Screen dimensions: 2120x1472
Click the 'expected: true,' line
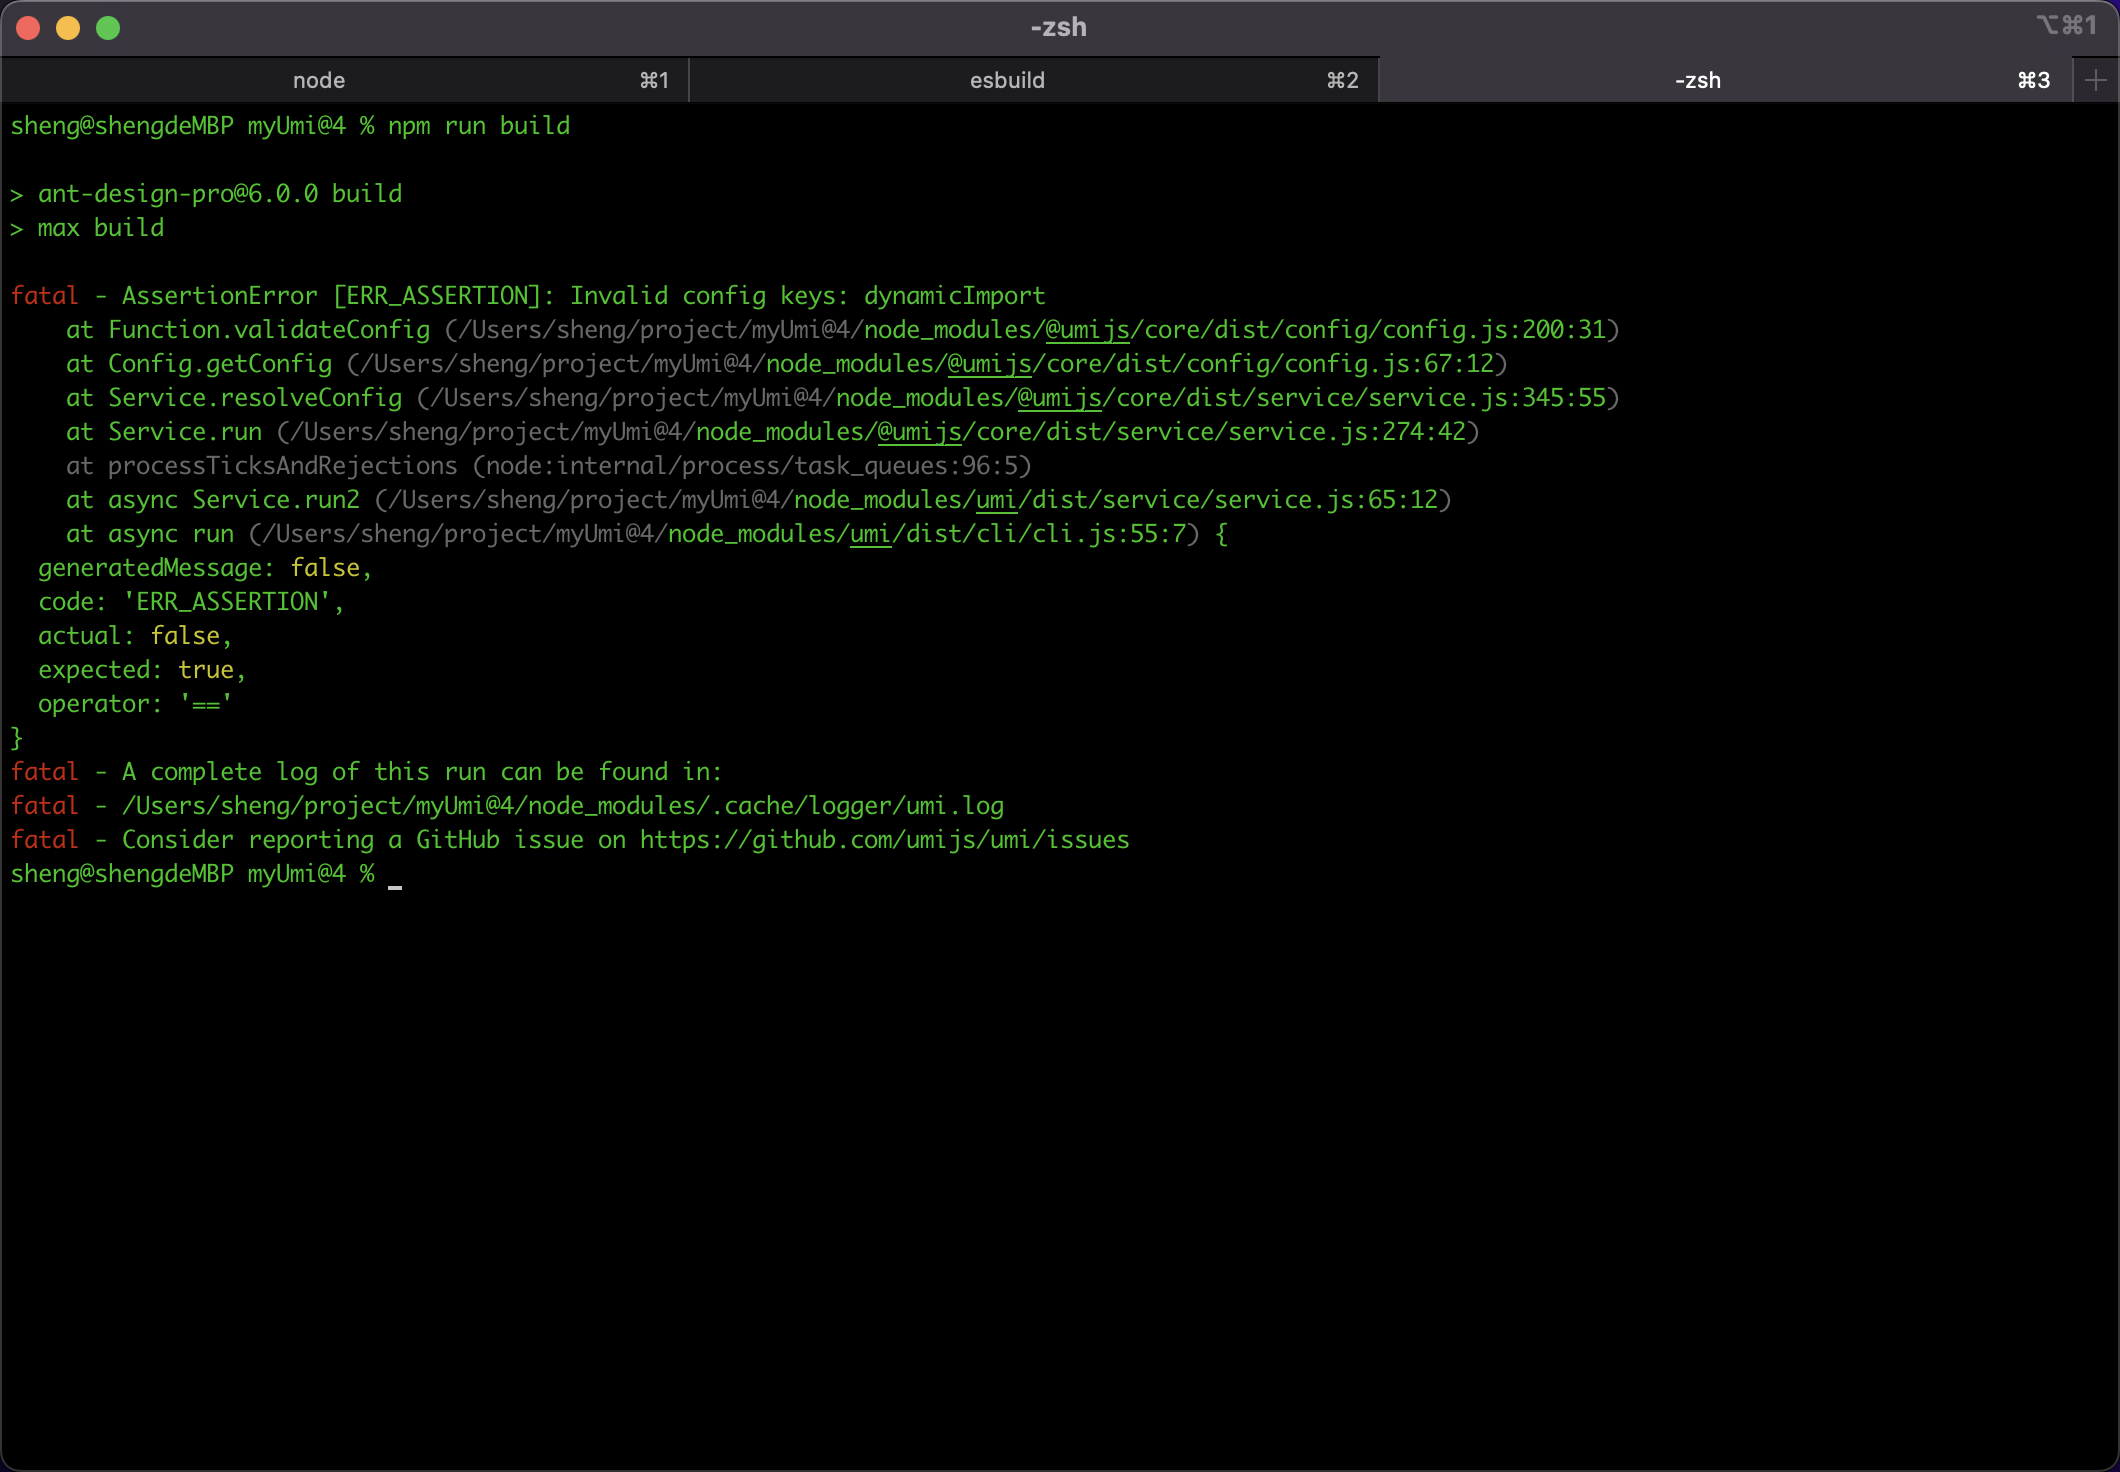click(142, 670)
